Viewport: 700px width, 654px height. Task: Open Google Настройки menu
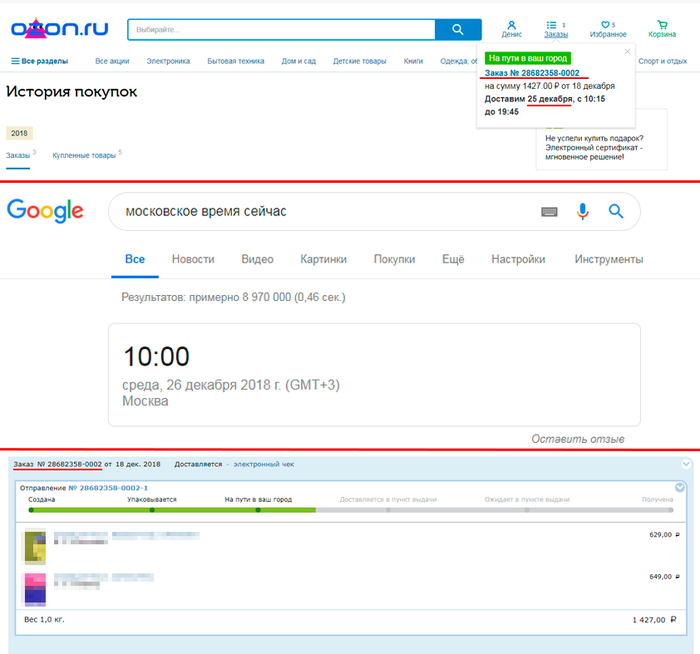(518, 259)
